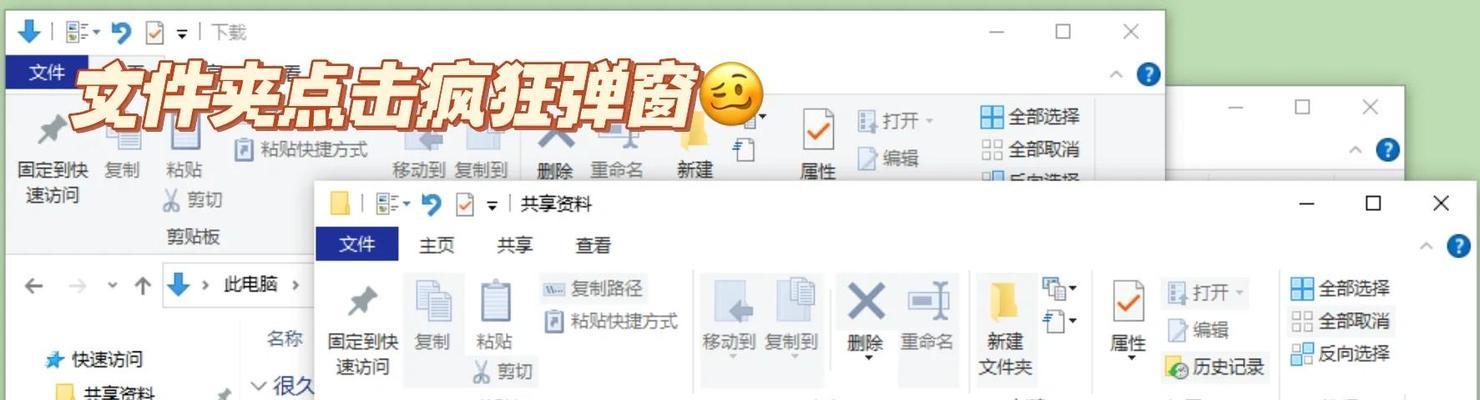1480x400 pixels.
Task: Click Copy path (复制路径)
Action: (x=593, y=289)
